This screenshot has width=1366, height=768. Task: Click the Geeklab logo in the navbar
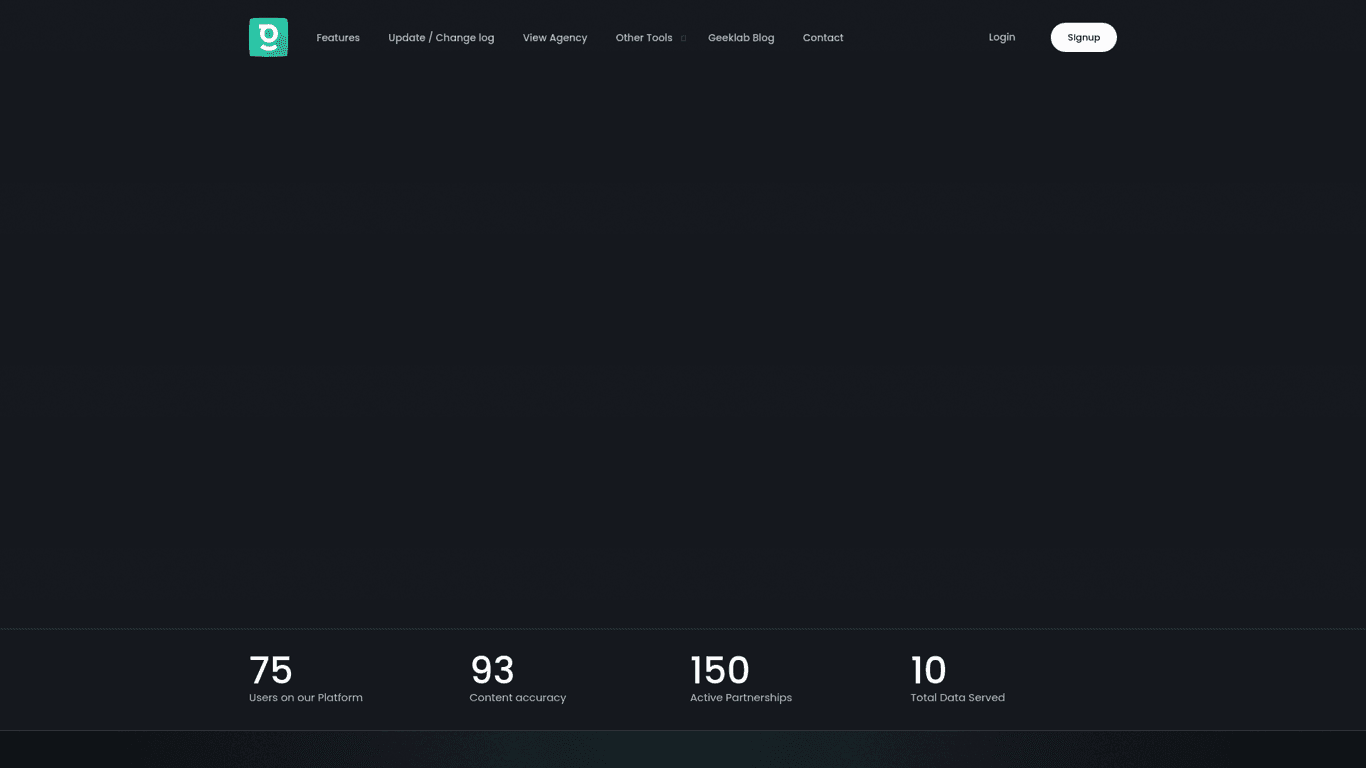point(268,37)
